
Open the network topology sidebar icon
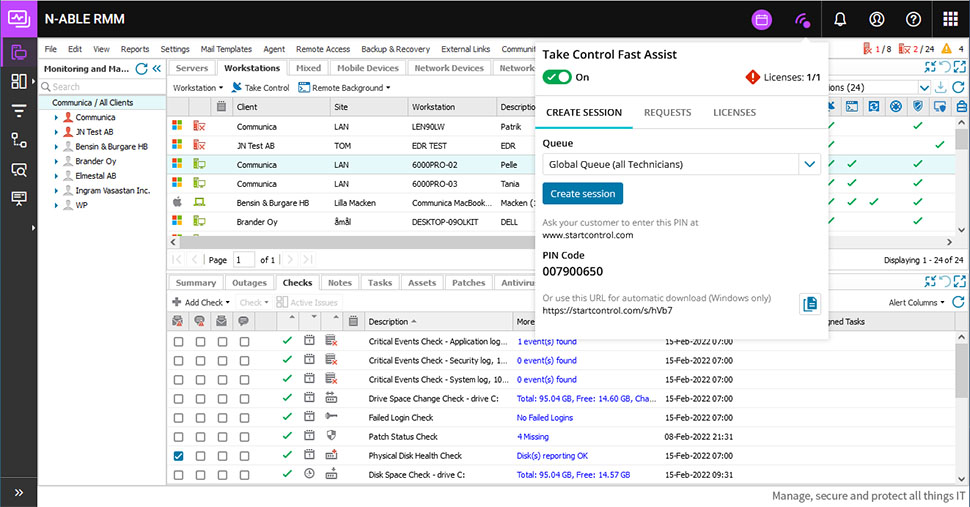(x=19, y=140)
